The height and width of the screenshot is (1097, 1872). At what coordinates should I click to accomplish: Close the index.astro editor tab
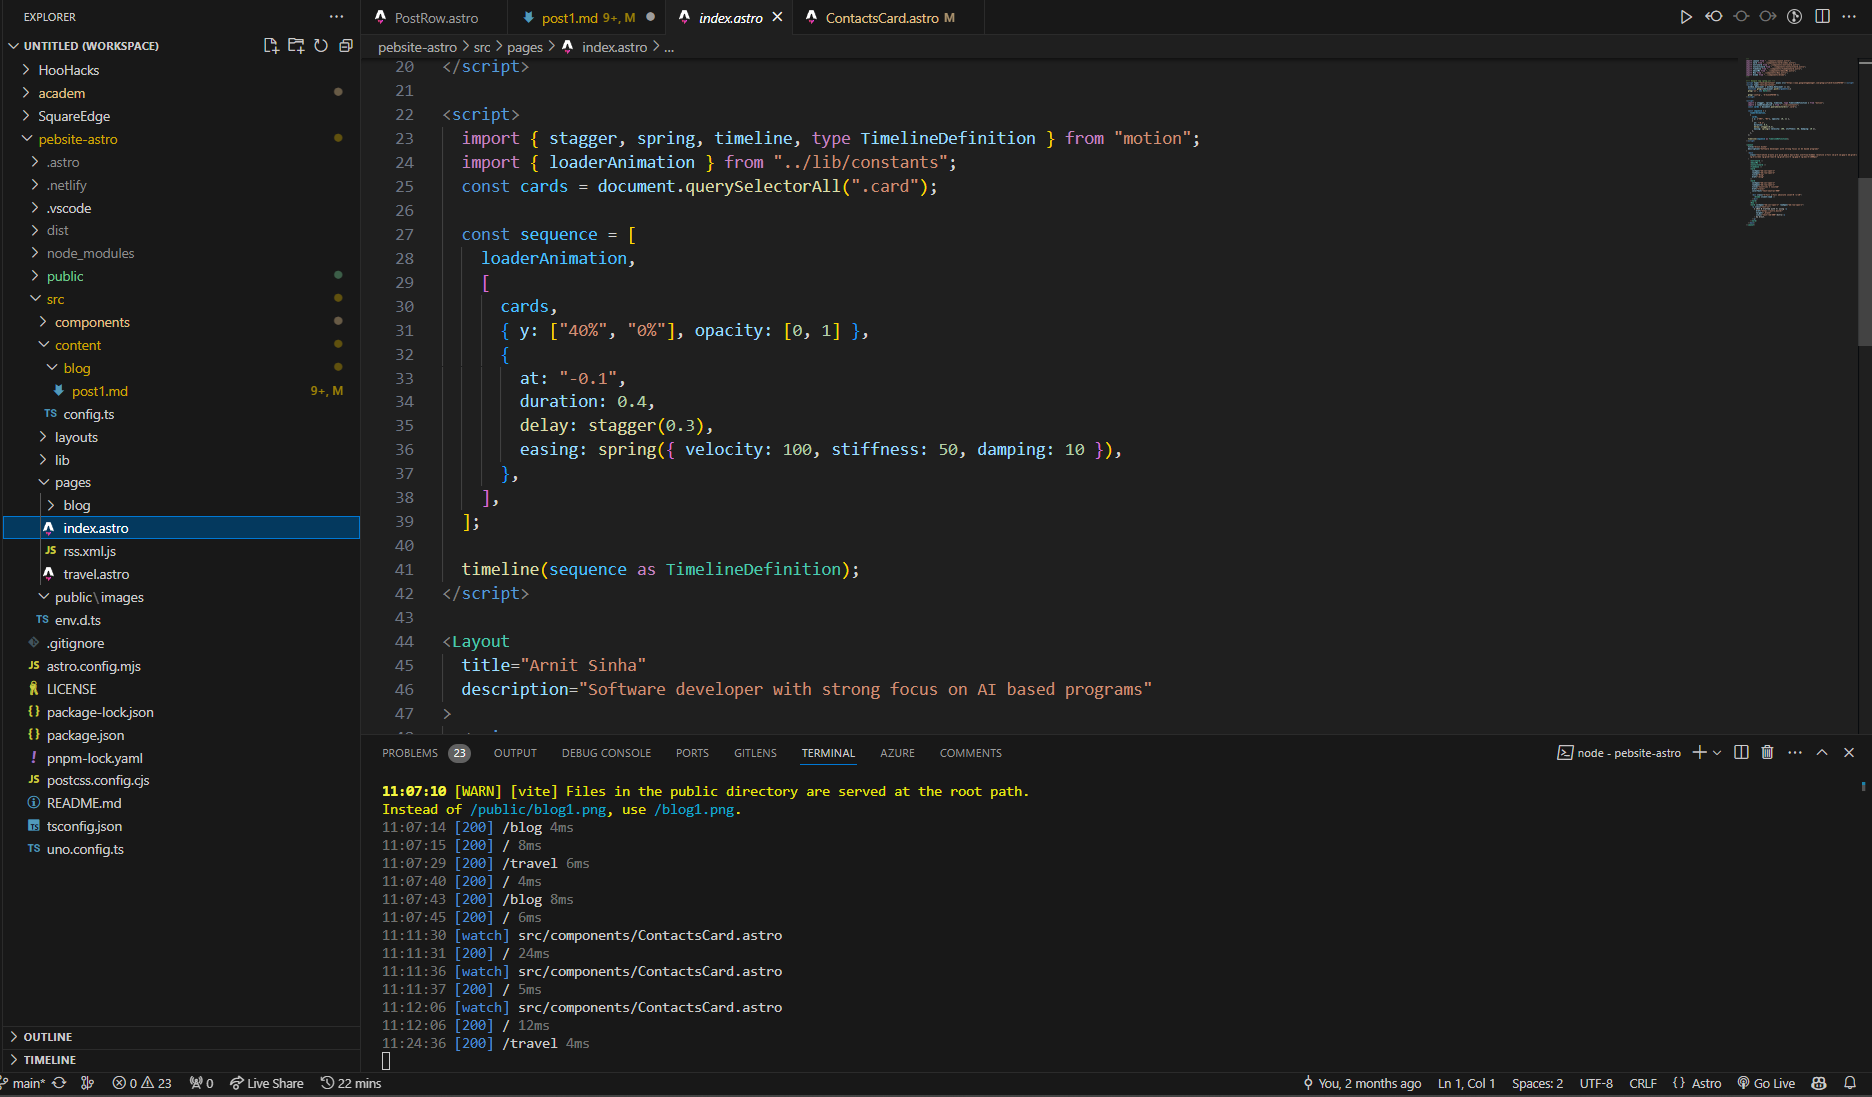pos(777,17)
